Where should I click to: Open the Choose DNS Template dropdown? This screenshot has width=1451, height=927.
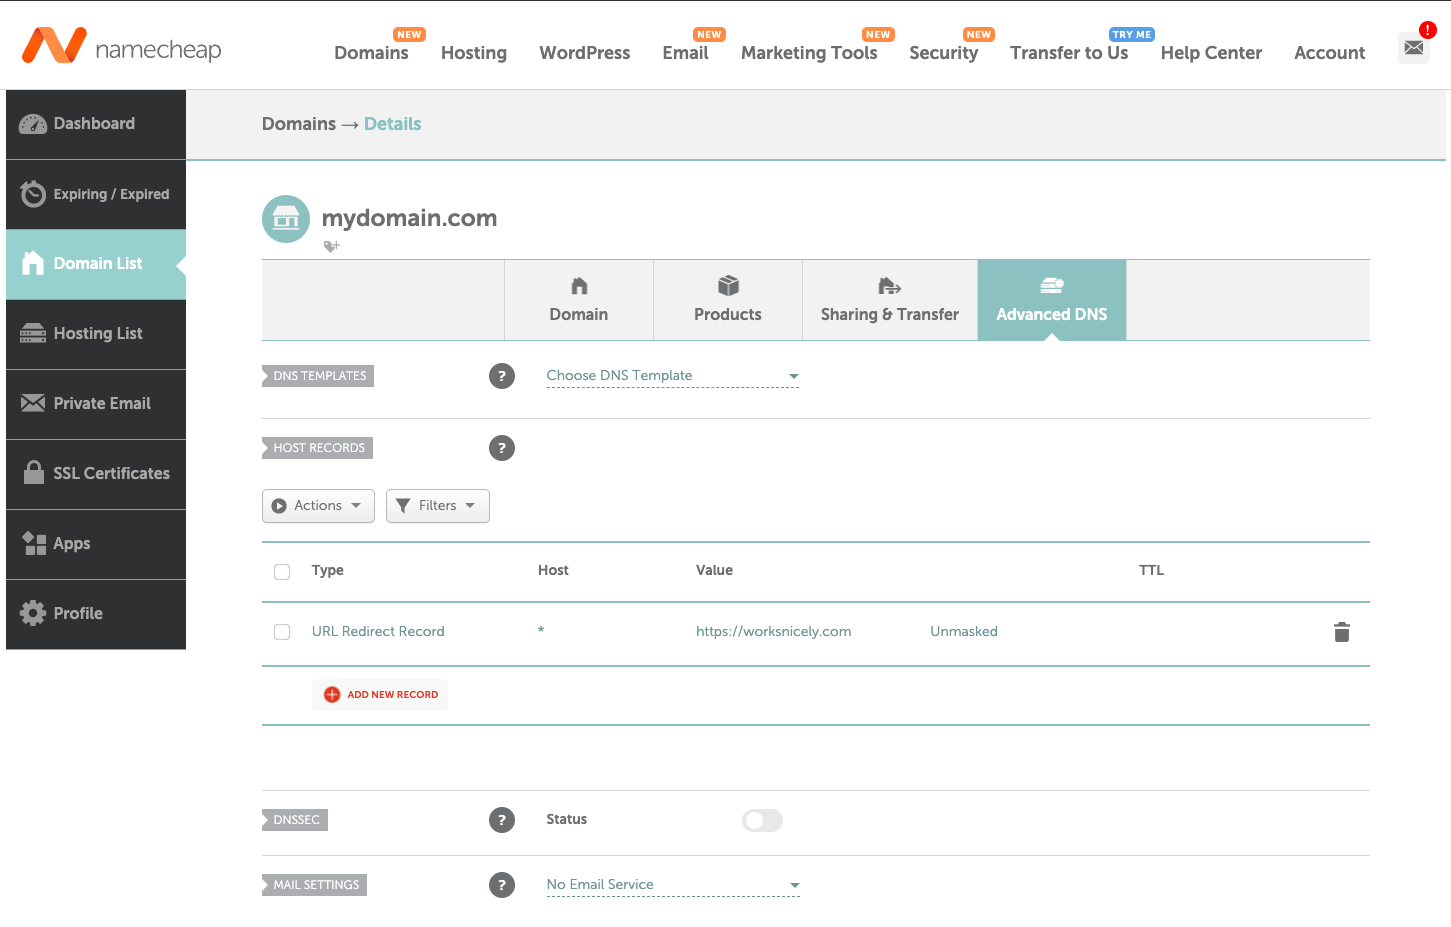tap(672, 375)
